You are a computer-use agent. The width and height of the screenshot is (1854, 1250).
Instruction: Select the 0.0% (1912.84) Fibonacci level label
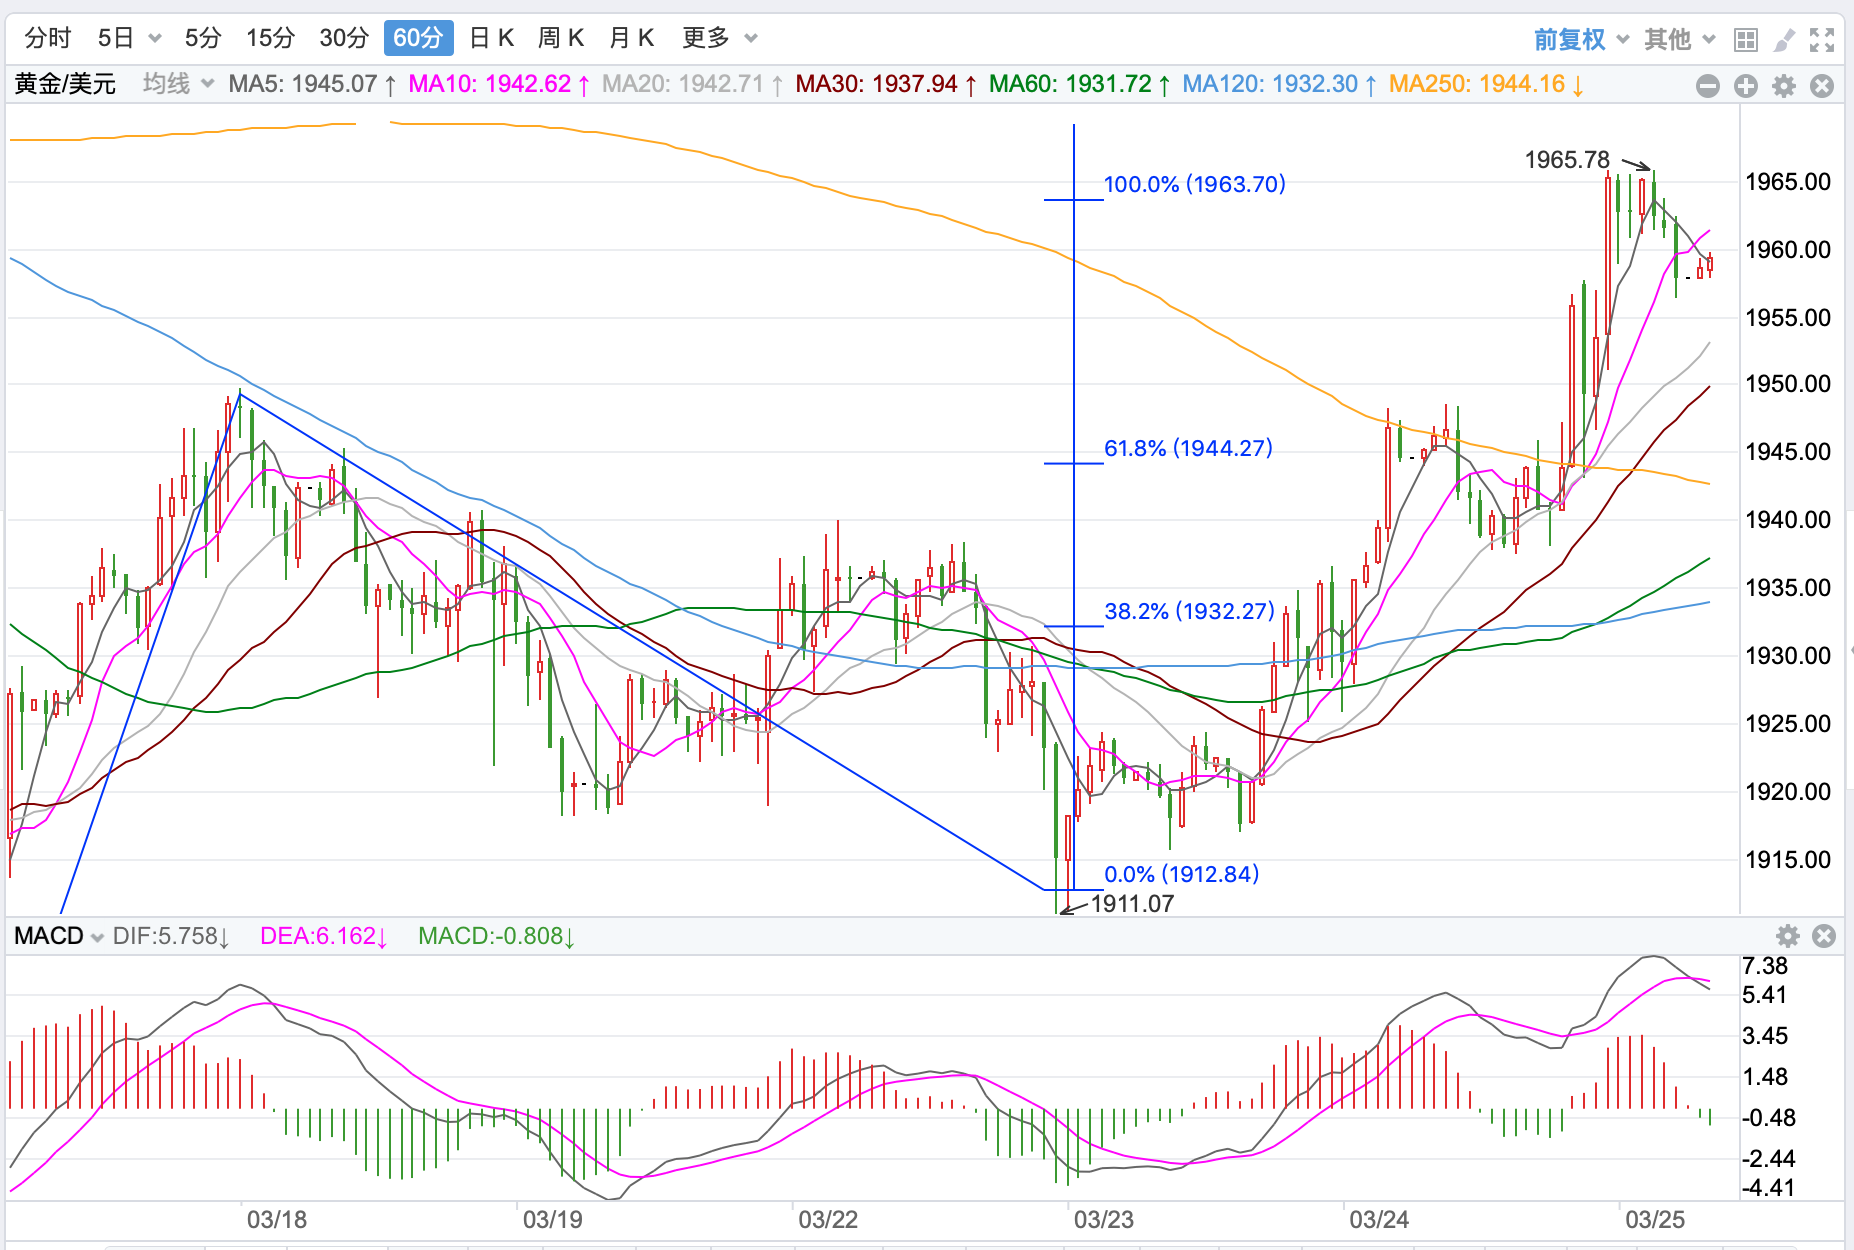click(x=1181, y=874)
